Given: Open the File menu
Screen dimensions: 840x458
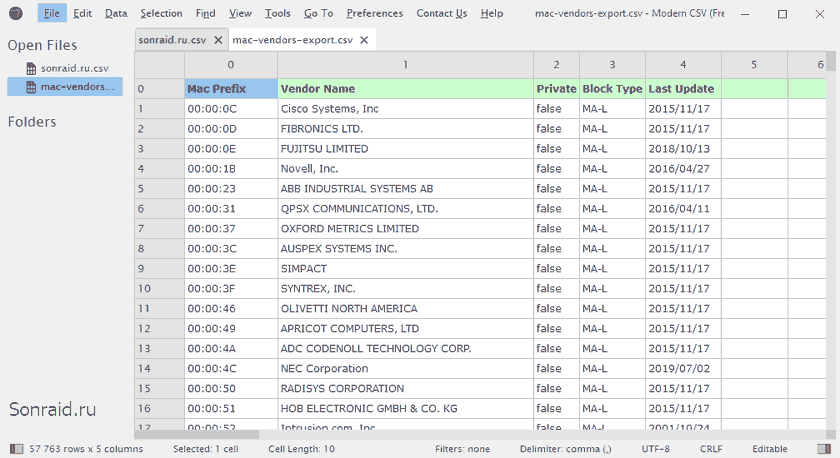Looking at the screenshot, I should click(x=52, y=13).
